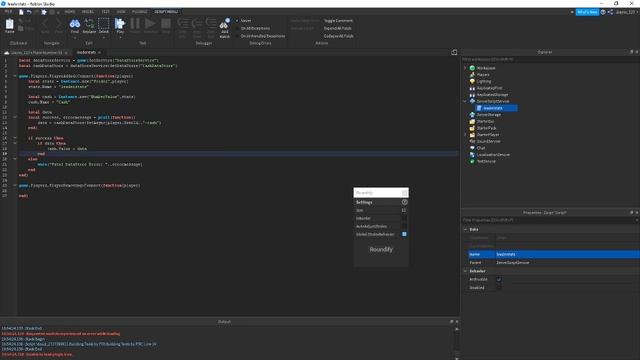Screen dimensions: 640x360
Task: Select On Unhandled Exceptions option
Action: [x=263, y=36]
